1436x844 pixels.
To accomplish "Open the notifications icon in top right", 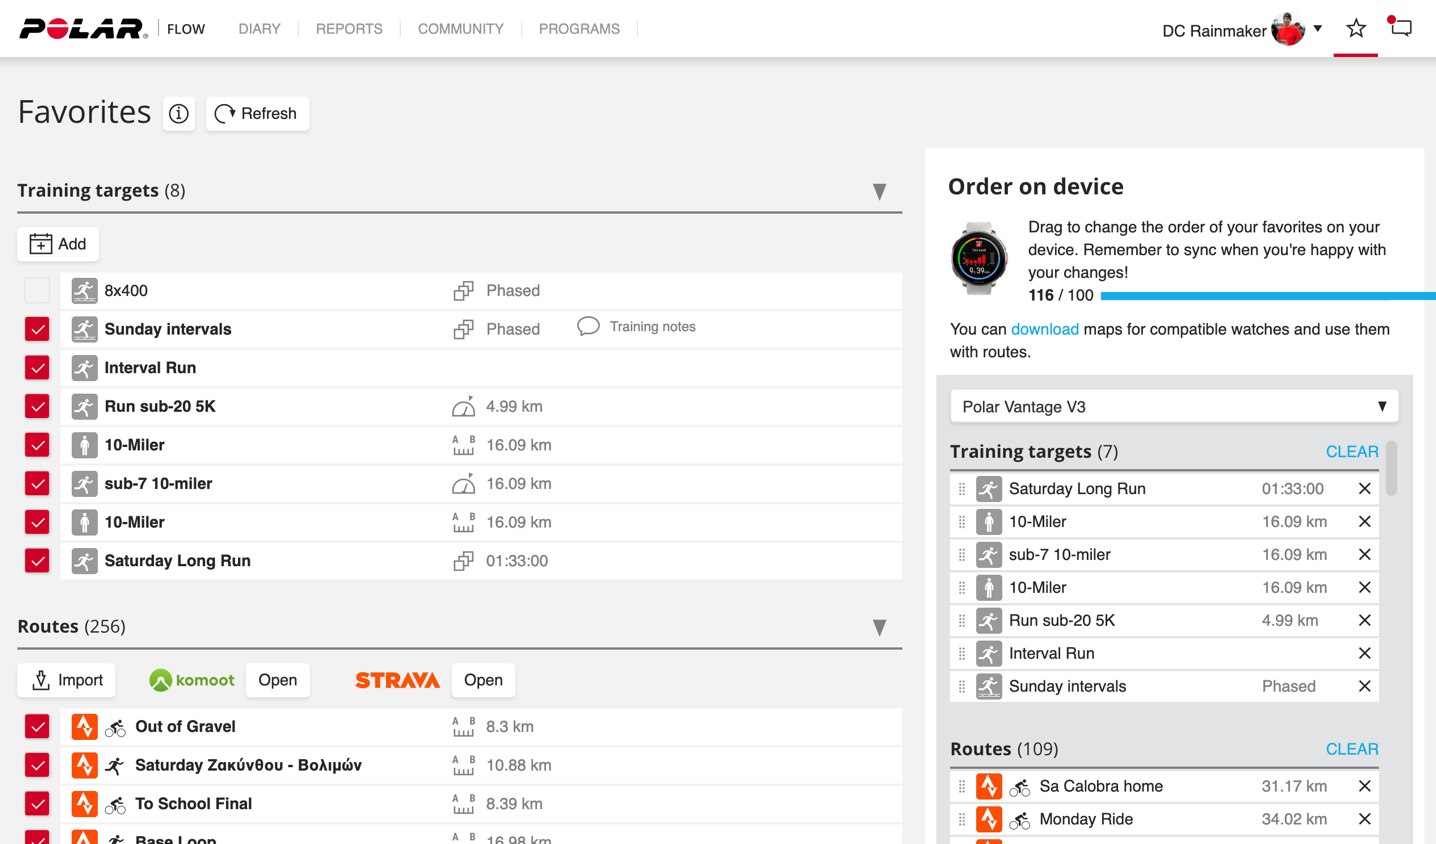I will (x=1400, y=28).
